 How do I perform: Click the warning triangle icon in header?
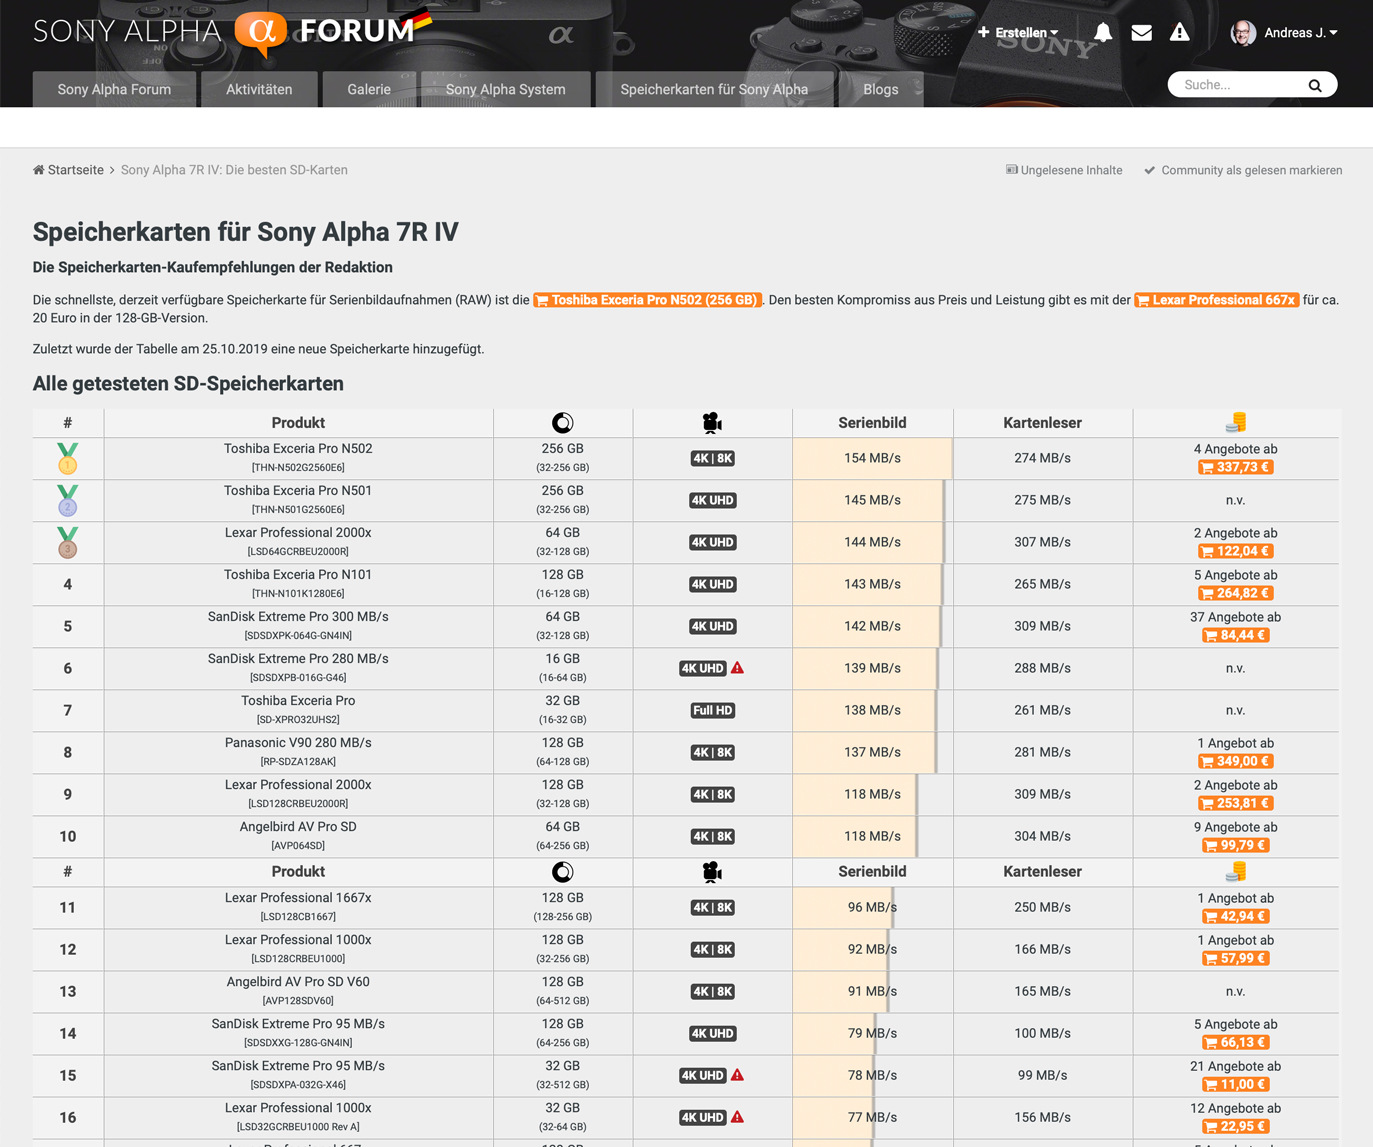(1180, 33)
